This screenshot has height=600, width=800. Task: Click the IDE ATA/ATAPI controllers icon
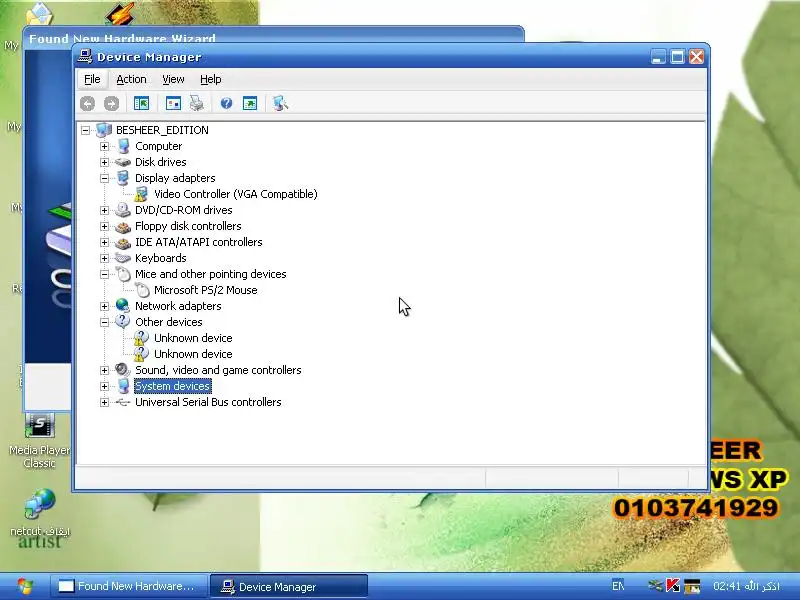(122, 242)
